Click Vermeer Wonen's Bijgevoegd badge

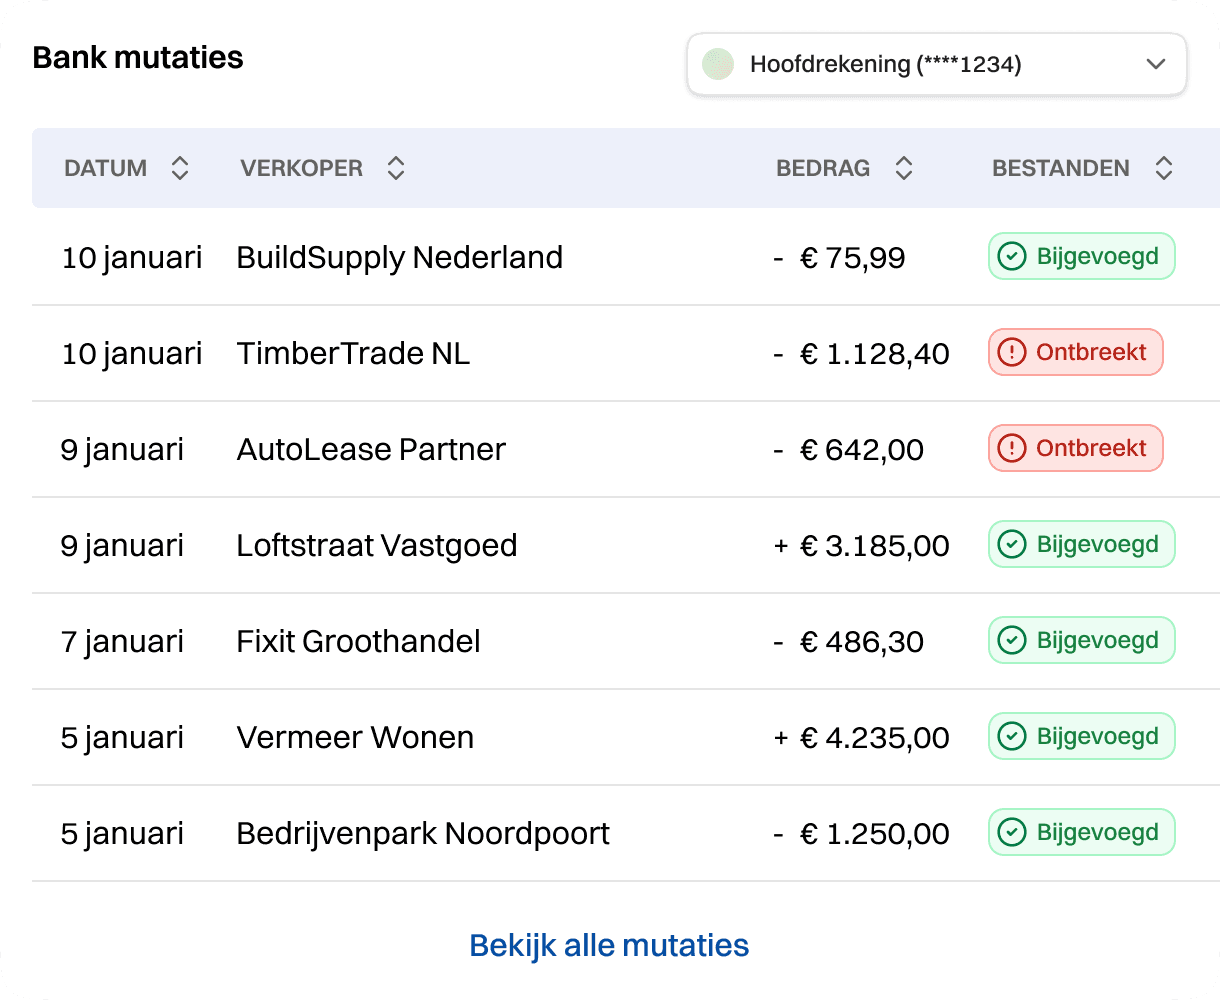pyautogui.click(x=1081, y=736)
